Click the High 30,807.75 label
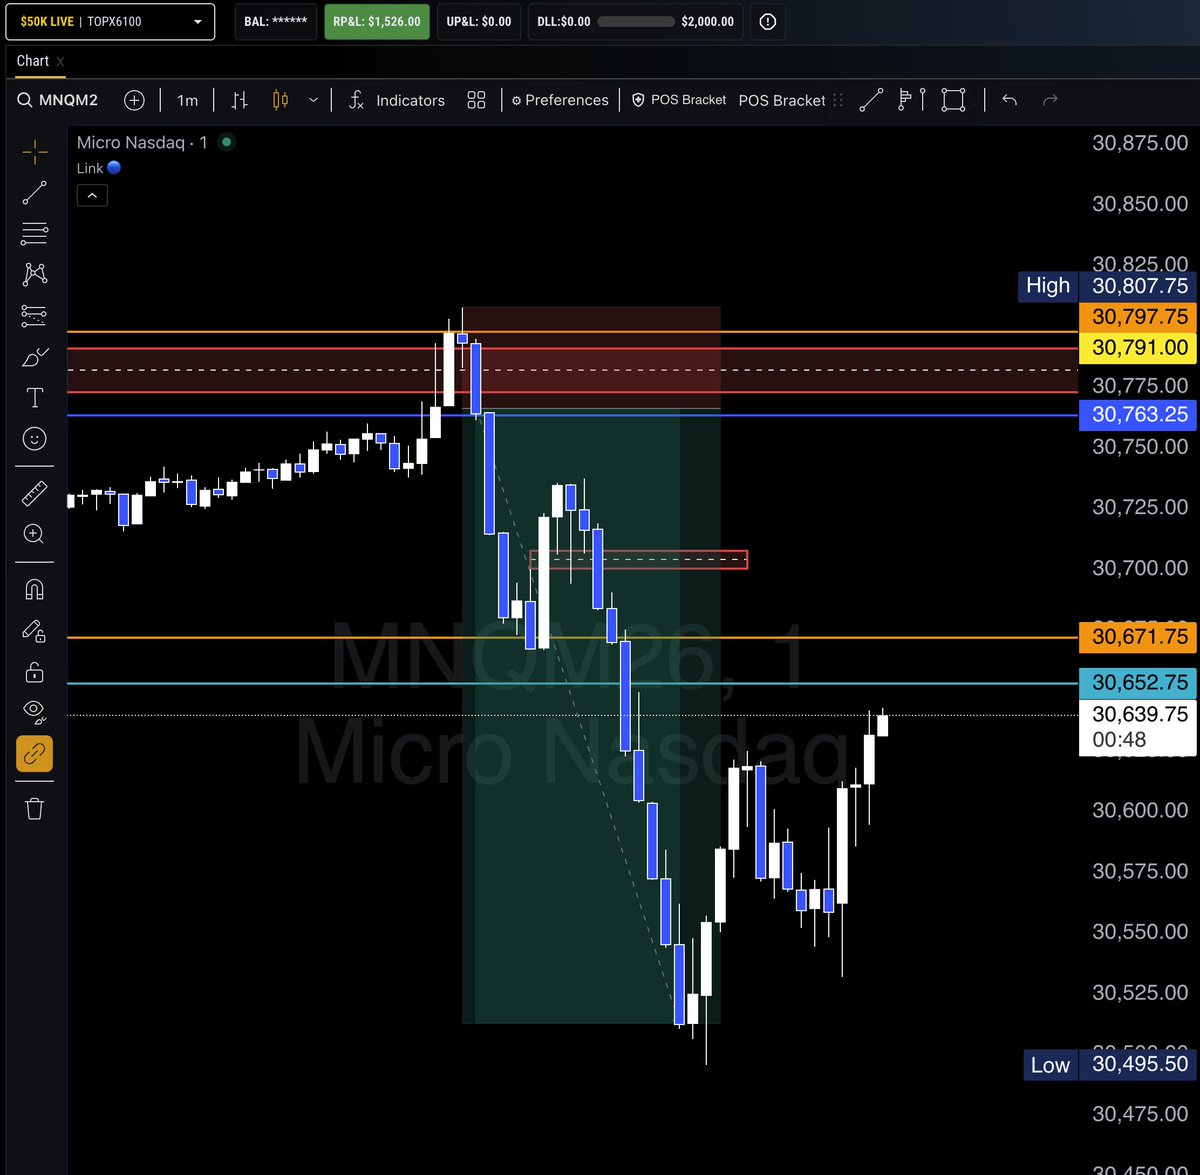The height and width of the screenshot is (1175, 1200). (x=1106, y=286)
